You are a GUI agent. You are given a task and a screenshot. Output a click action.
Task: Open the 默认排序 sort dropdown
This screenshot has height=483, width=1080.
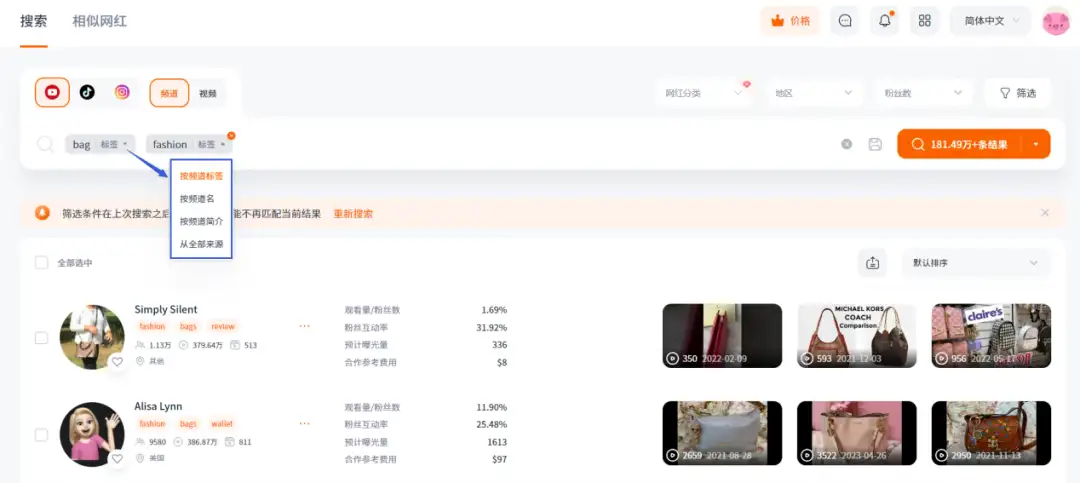(976, 263)
